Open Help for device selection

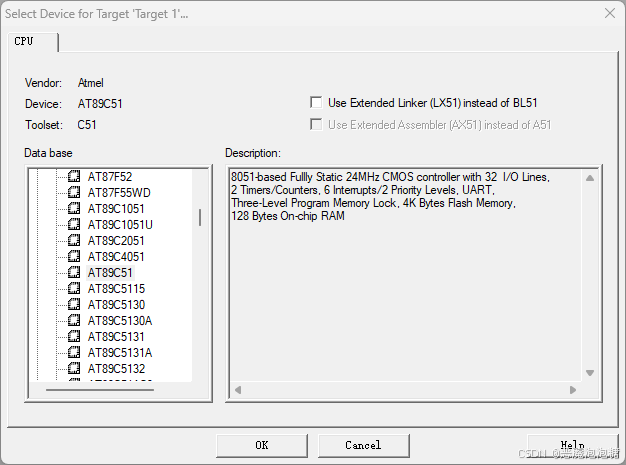point(573,445)
